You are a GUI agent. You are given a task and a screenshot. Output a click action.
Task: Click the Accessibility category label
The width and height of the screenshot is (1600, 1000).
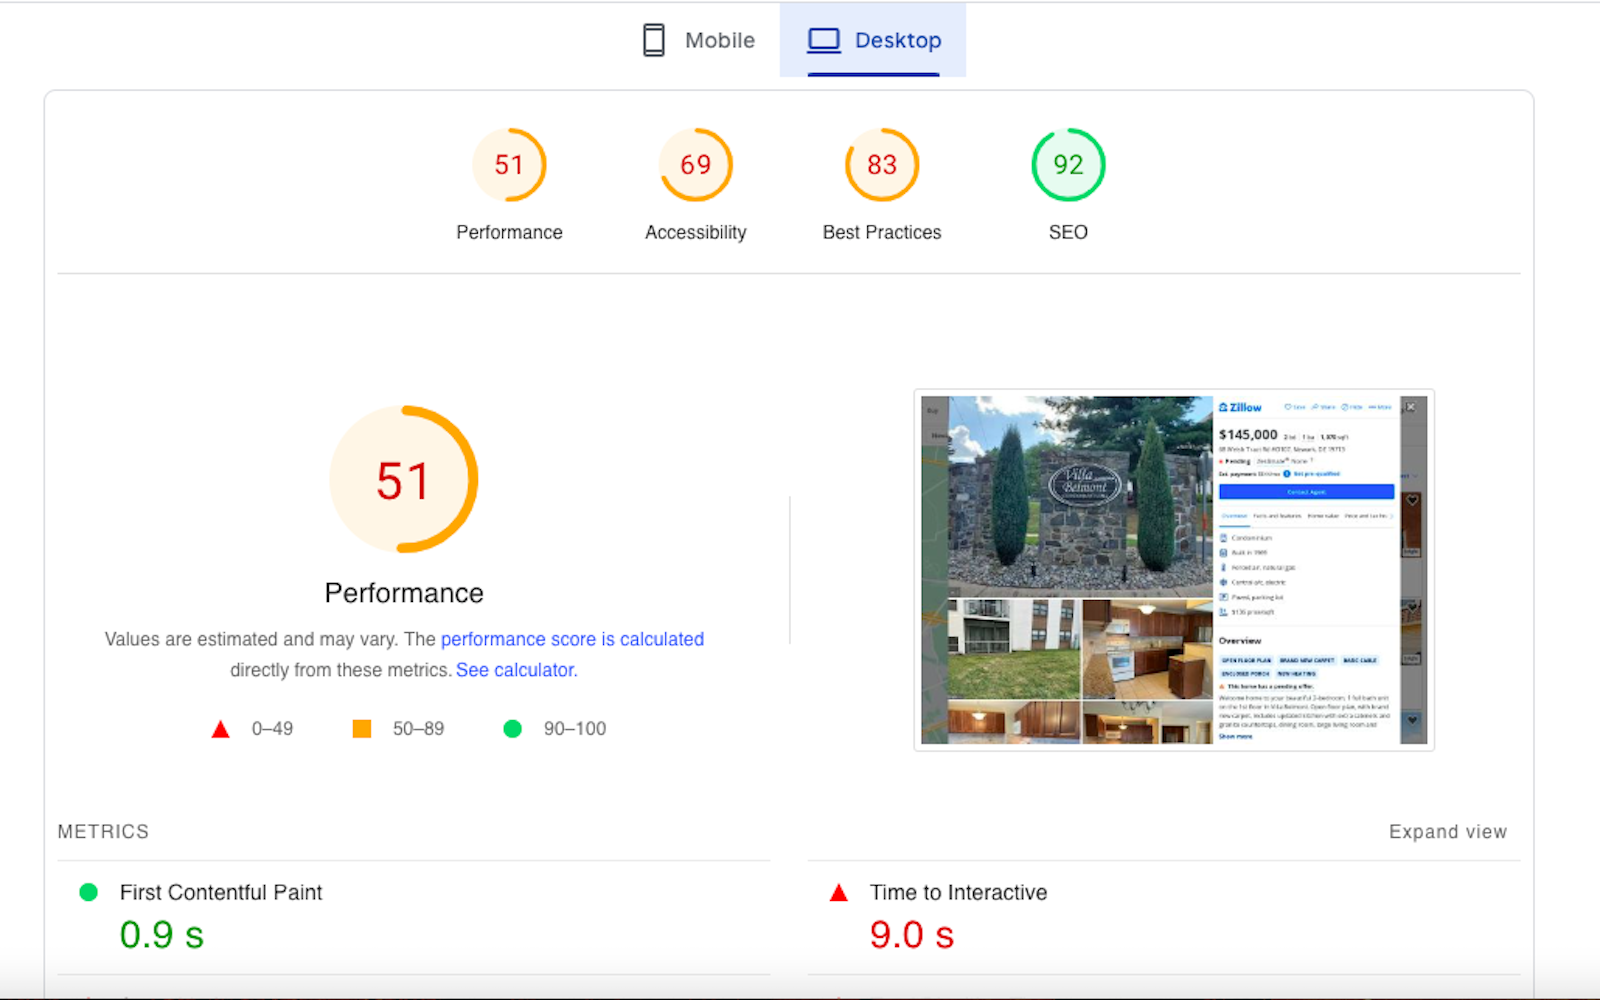(x=696, y=232)
